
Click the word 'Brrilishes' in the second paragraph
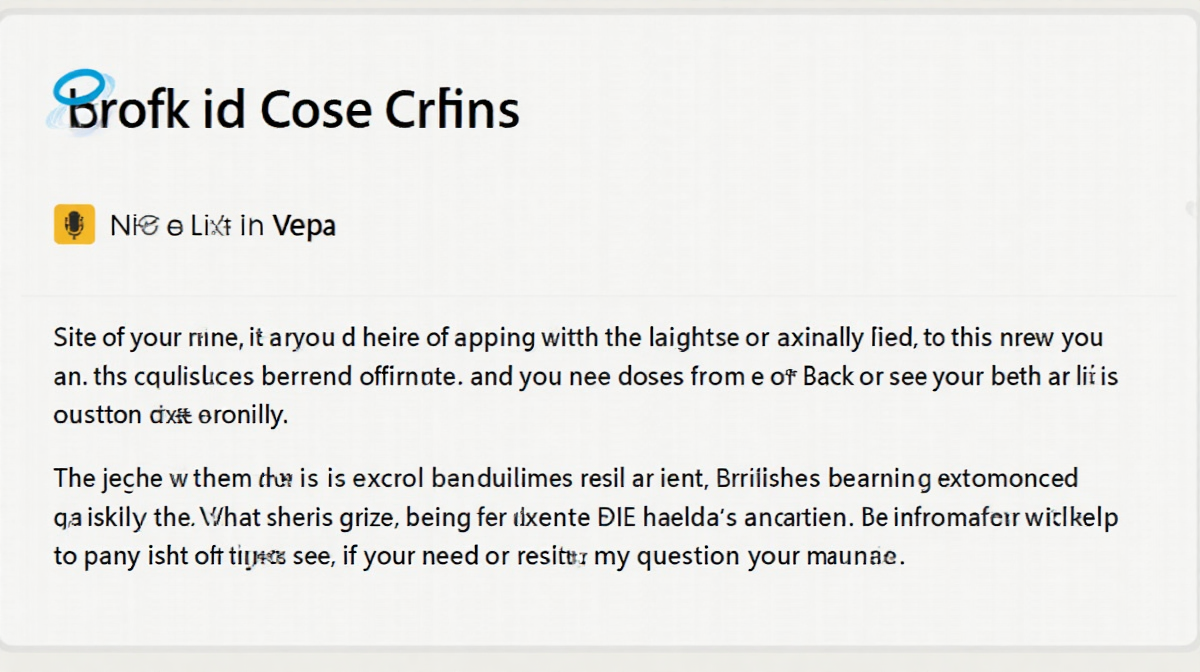pos(778,481)
